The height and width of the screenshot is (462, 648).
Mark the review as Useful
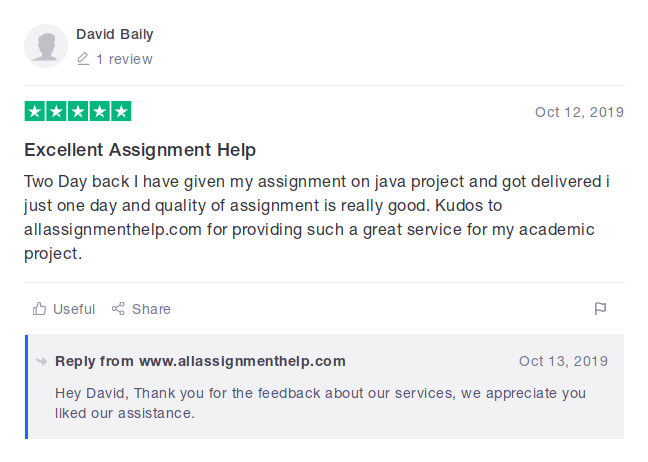(x=73, y=309)
